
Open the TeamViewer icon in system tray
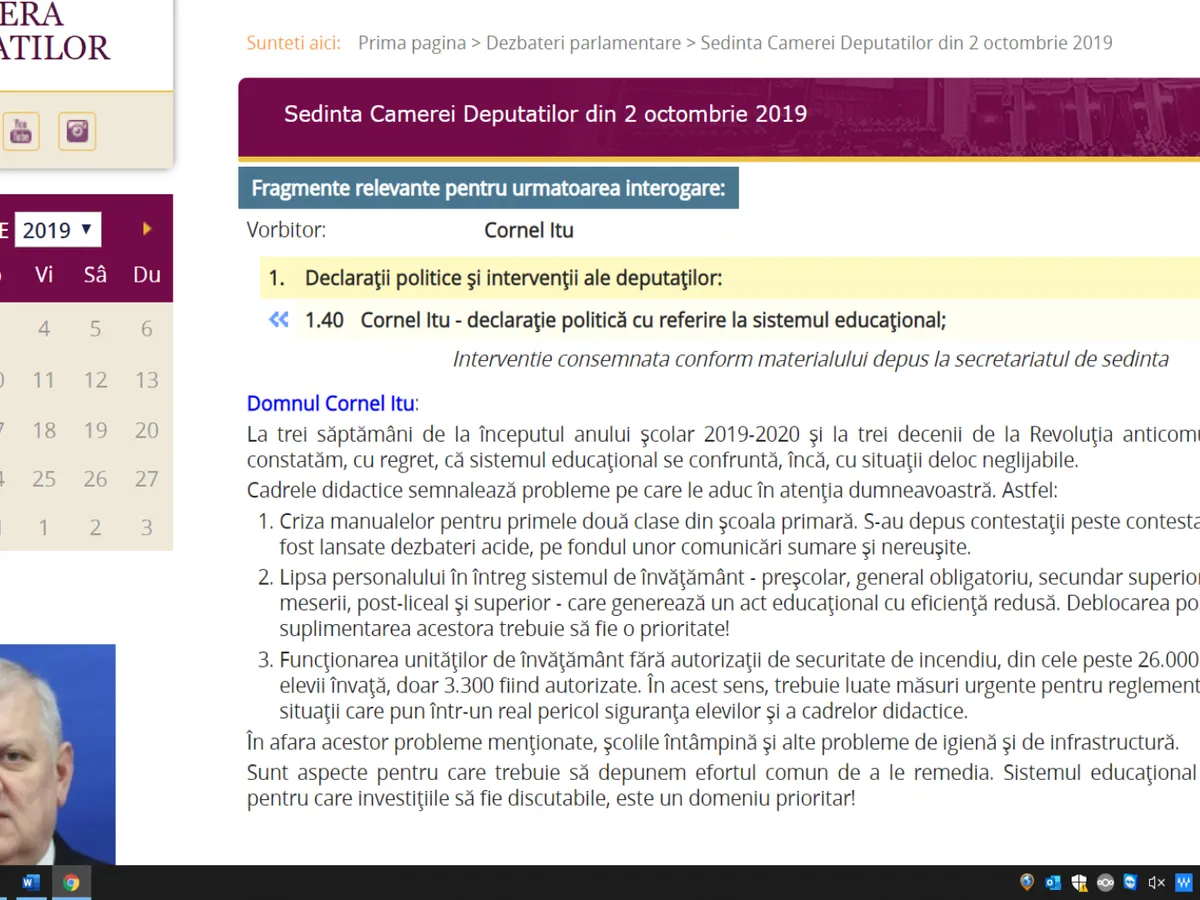point(1131,882)
